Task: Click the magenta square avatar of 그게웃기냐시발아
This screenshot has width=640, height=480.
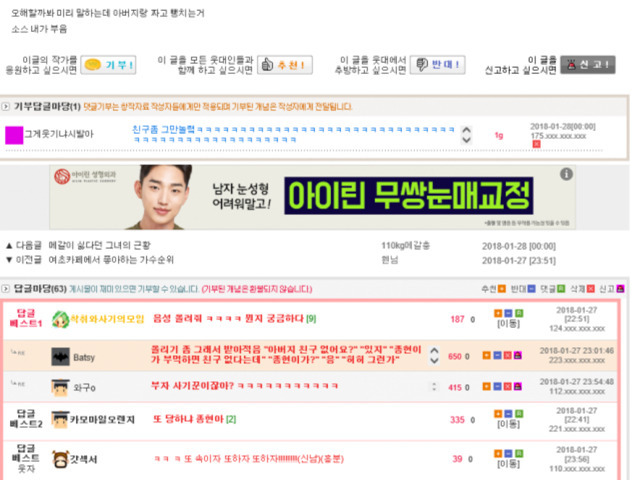Action: point(14,135)
